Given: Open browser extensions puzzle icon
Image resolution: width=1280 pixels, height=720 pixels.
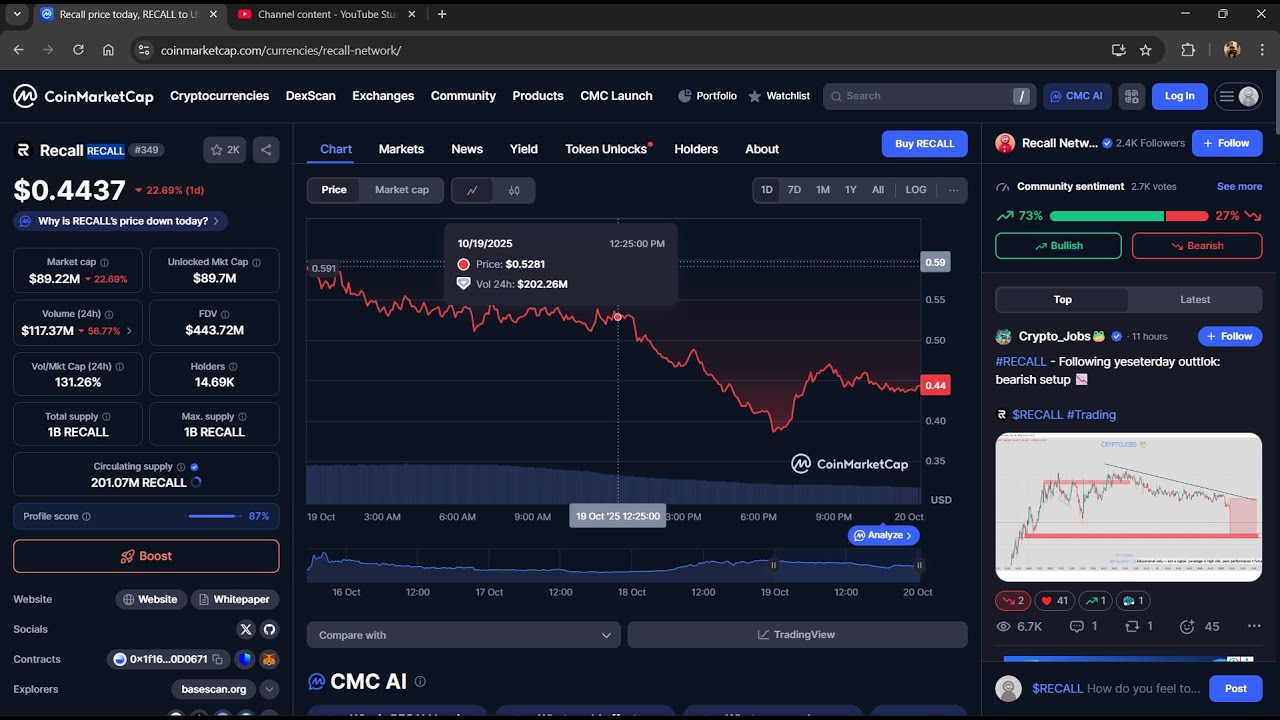Looking at the screenshot, I should point(1188,50).
